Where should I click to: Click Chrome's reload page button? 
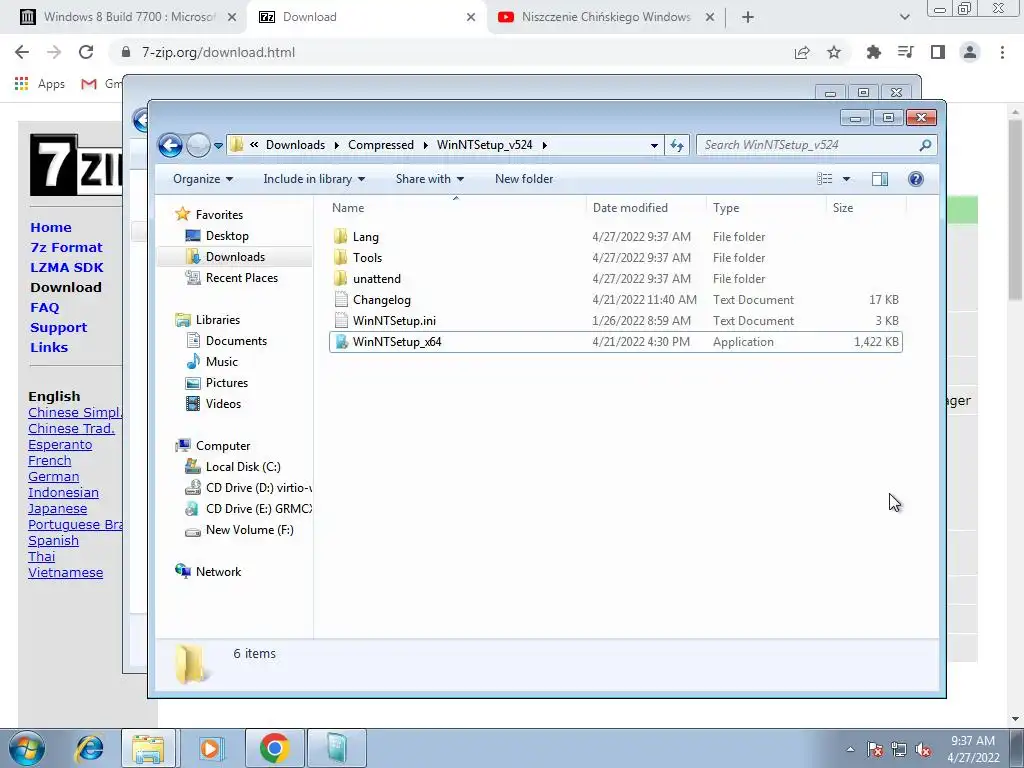[x=86, y=52]
